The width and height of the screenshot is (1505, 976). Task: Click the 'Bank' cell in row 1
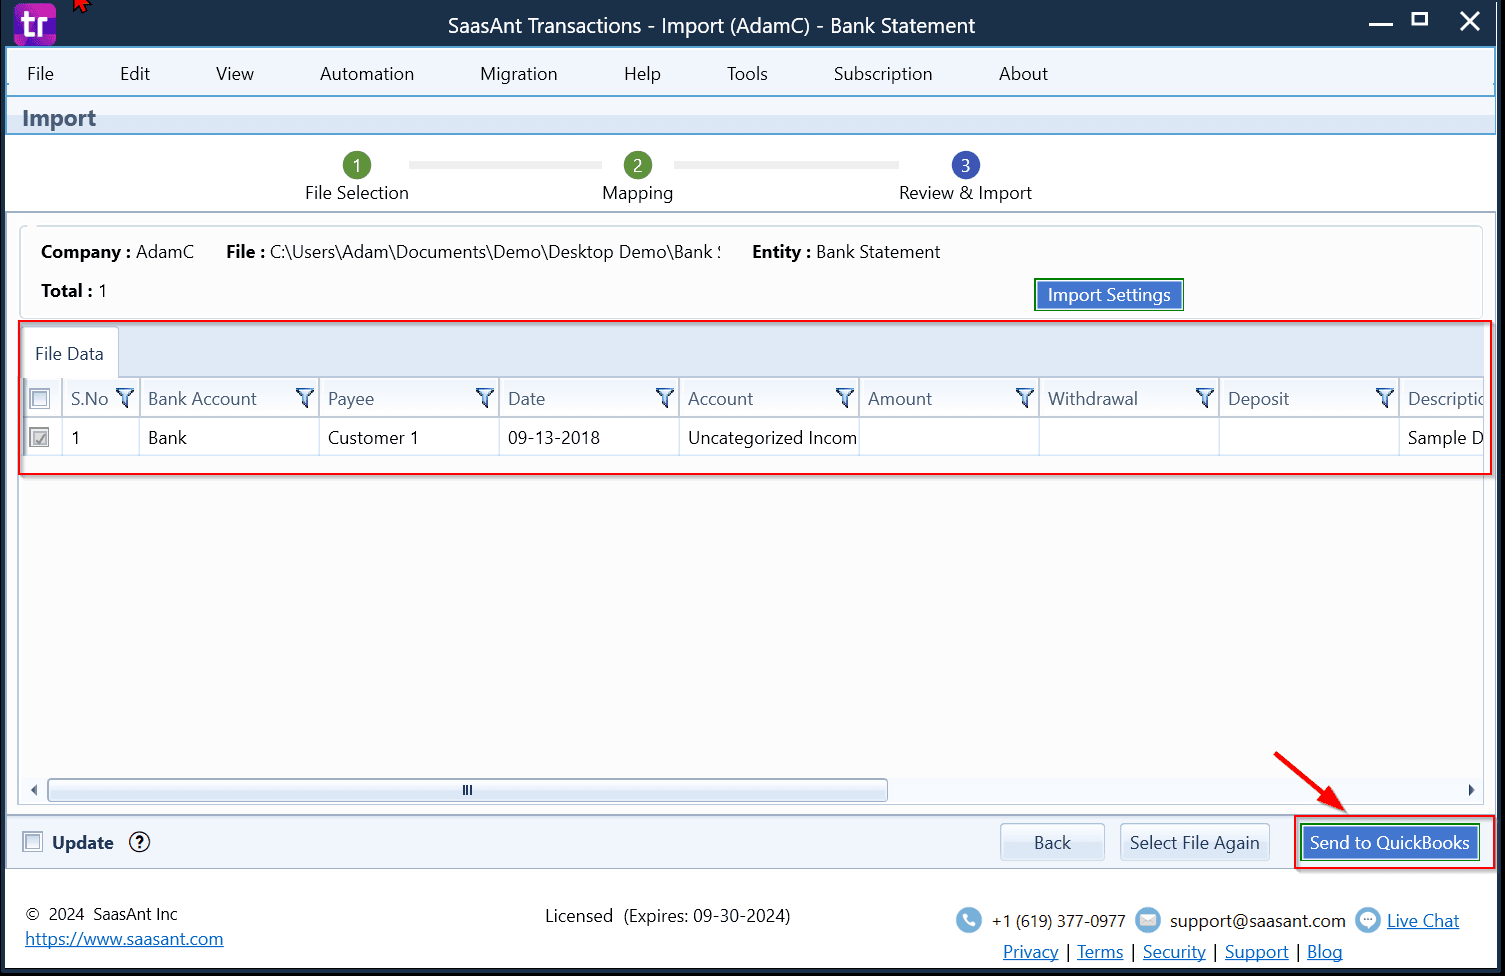tap(229, 437)
